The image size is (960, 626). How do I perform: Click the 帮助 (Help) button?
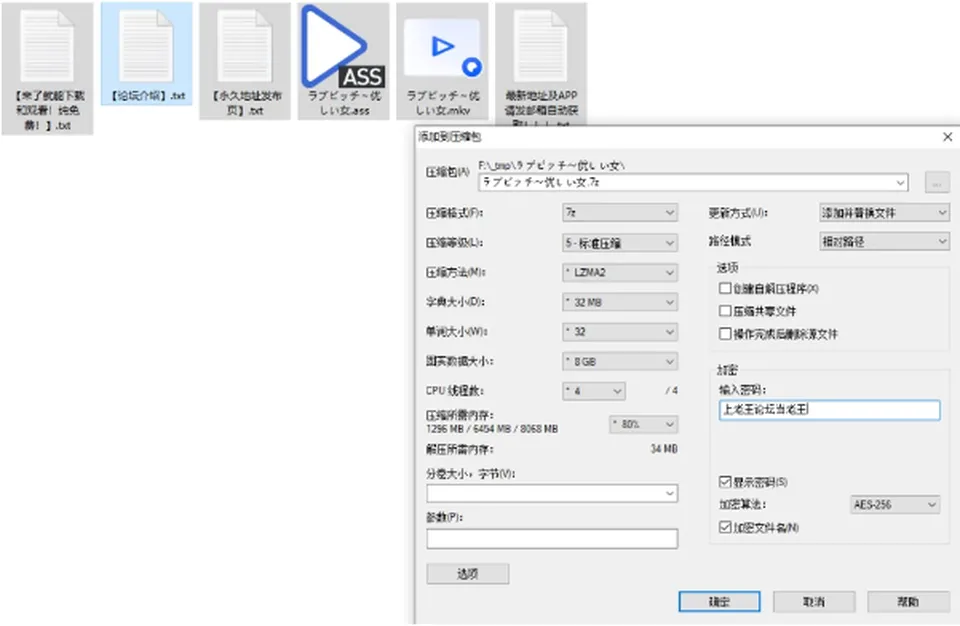[x=908, y=601]
